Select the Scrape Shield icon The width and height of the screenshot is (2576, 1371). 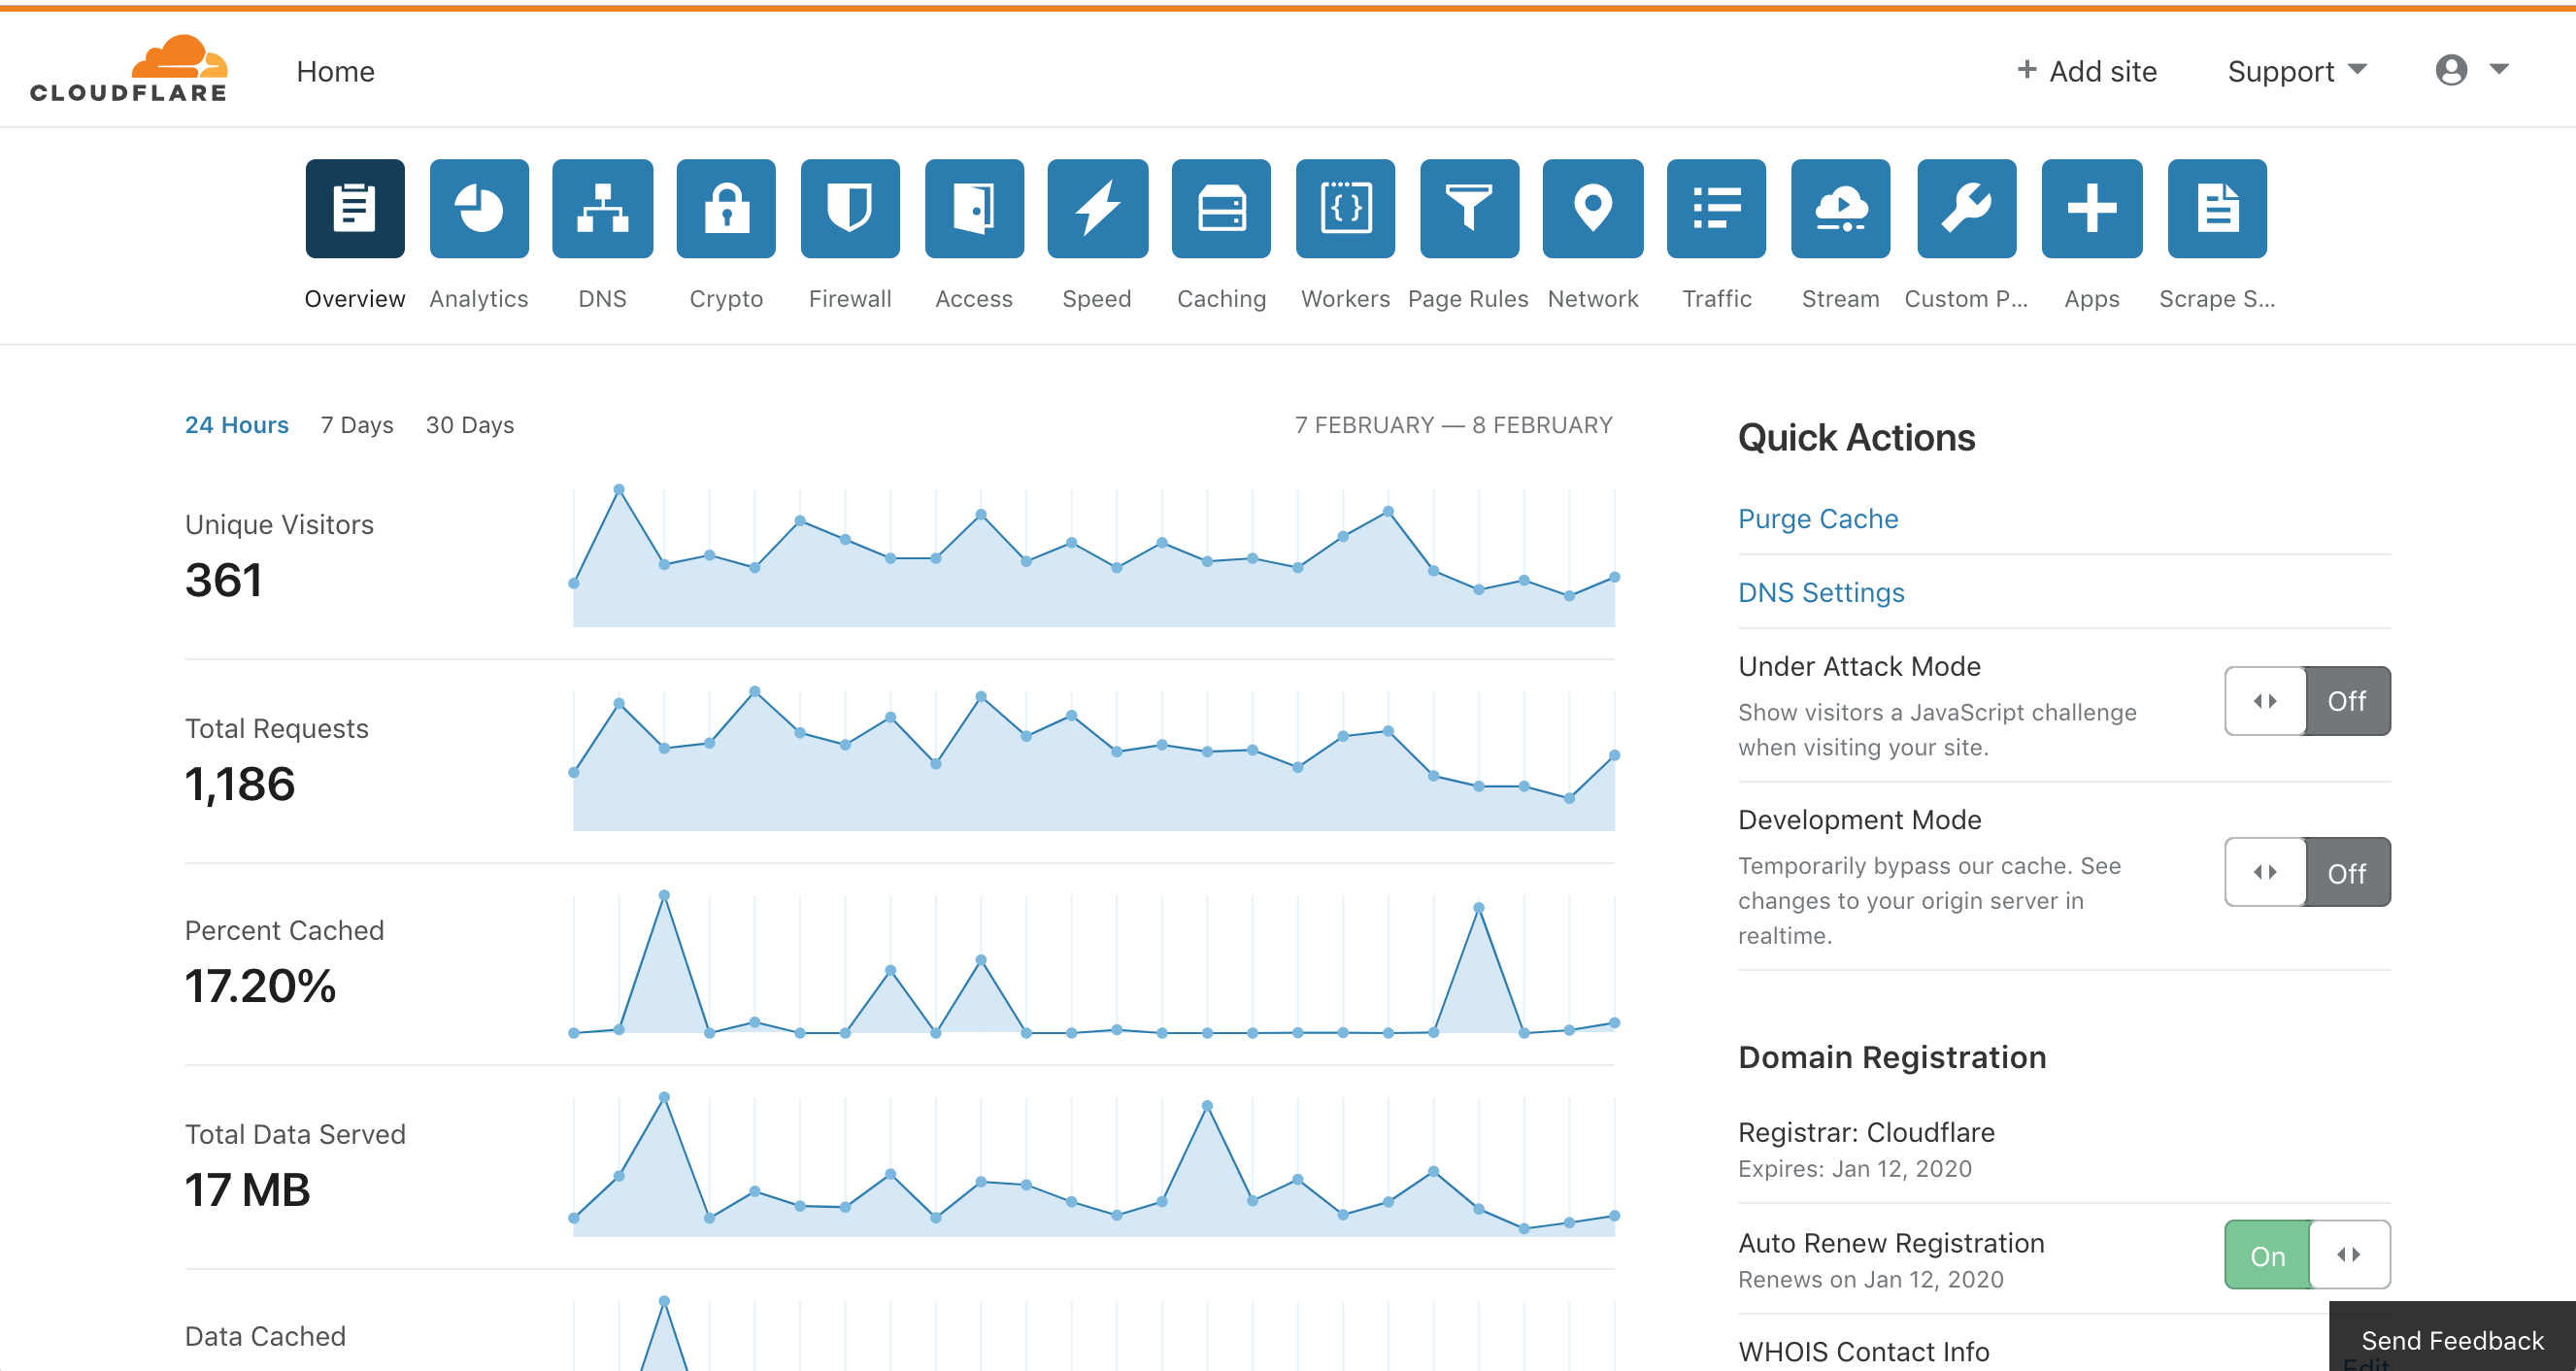tap(2216, 208)
